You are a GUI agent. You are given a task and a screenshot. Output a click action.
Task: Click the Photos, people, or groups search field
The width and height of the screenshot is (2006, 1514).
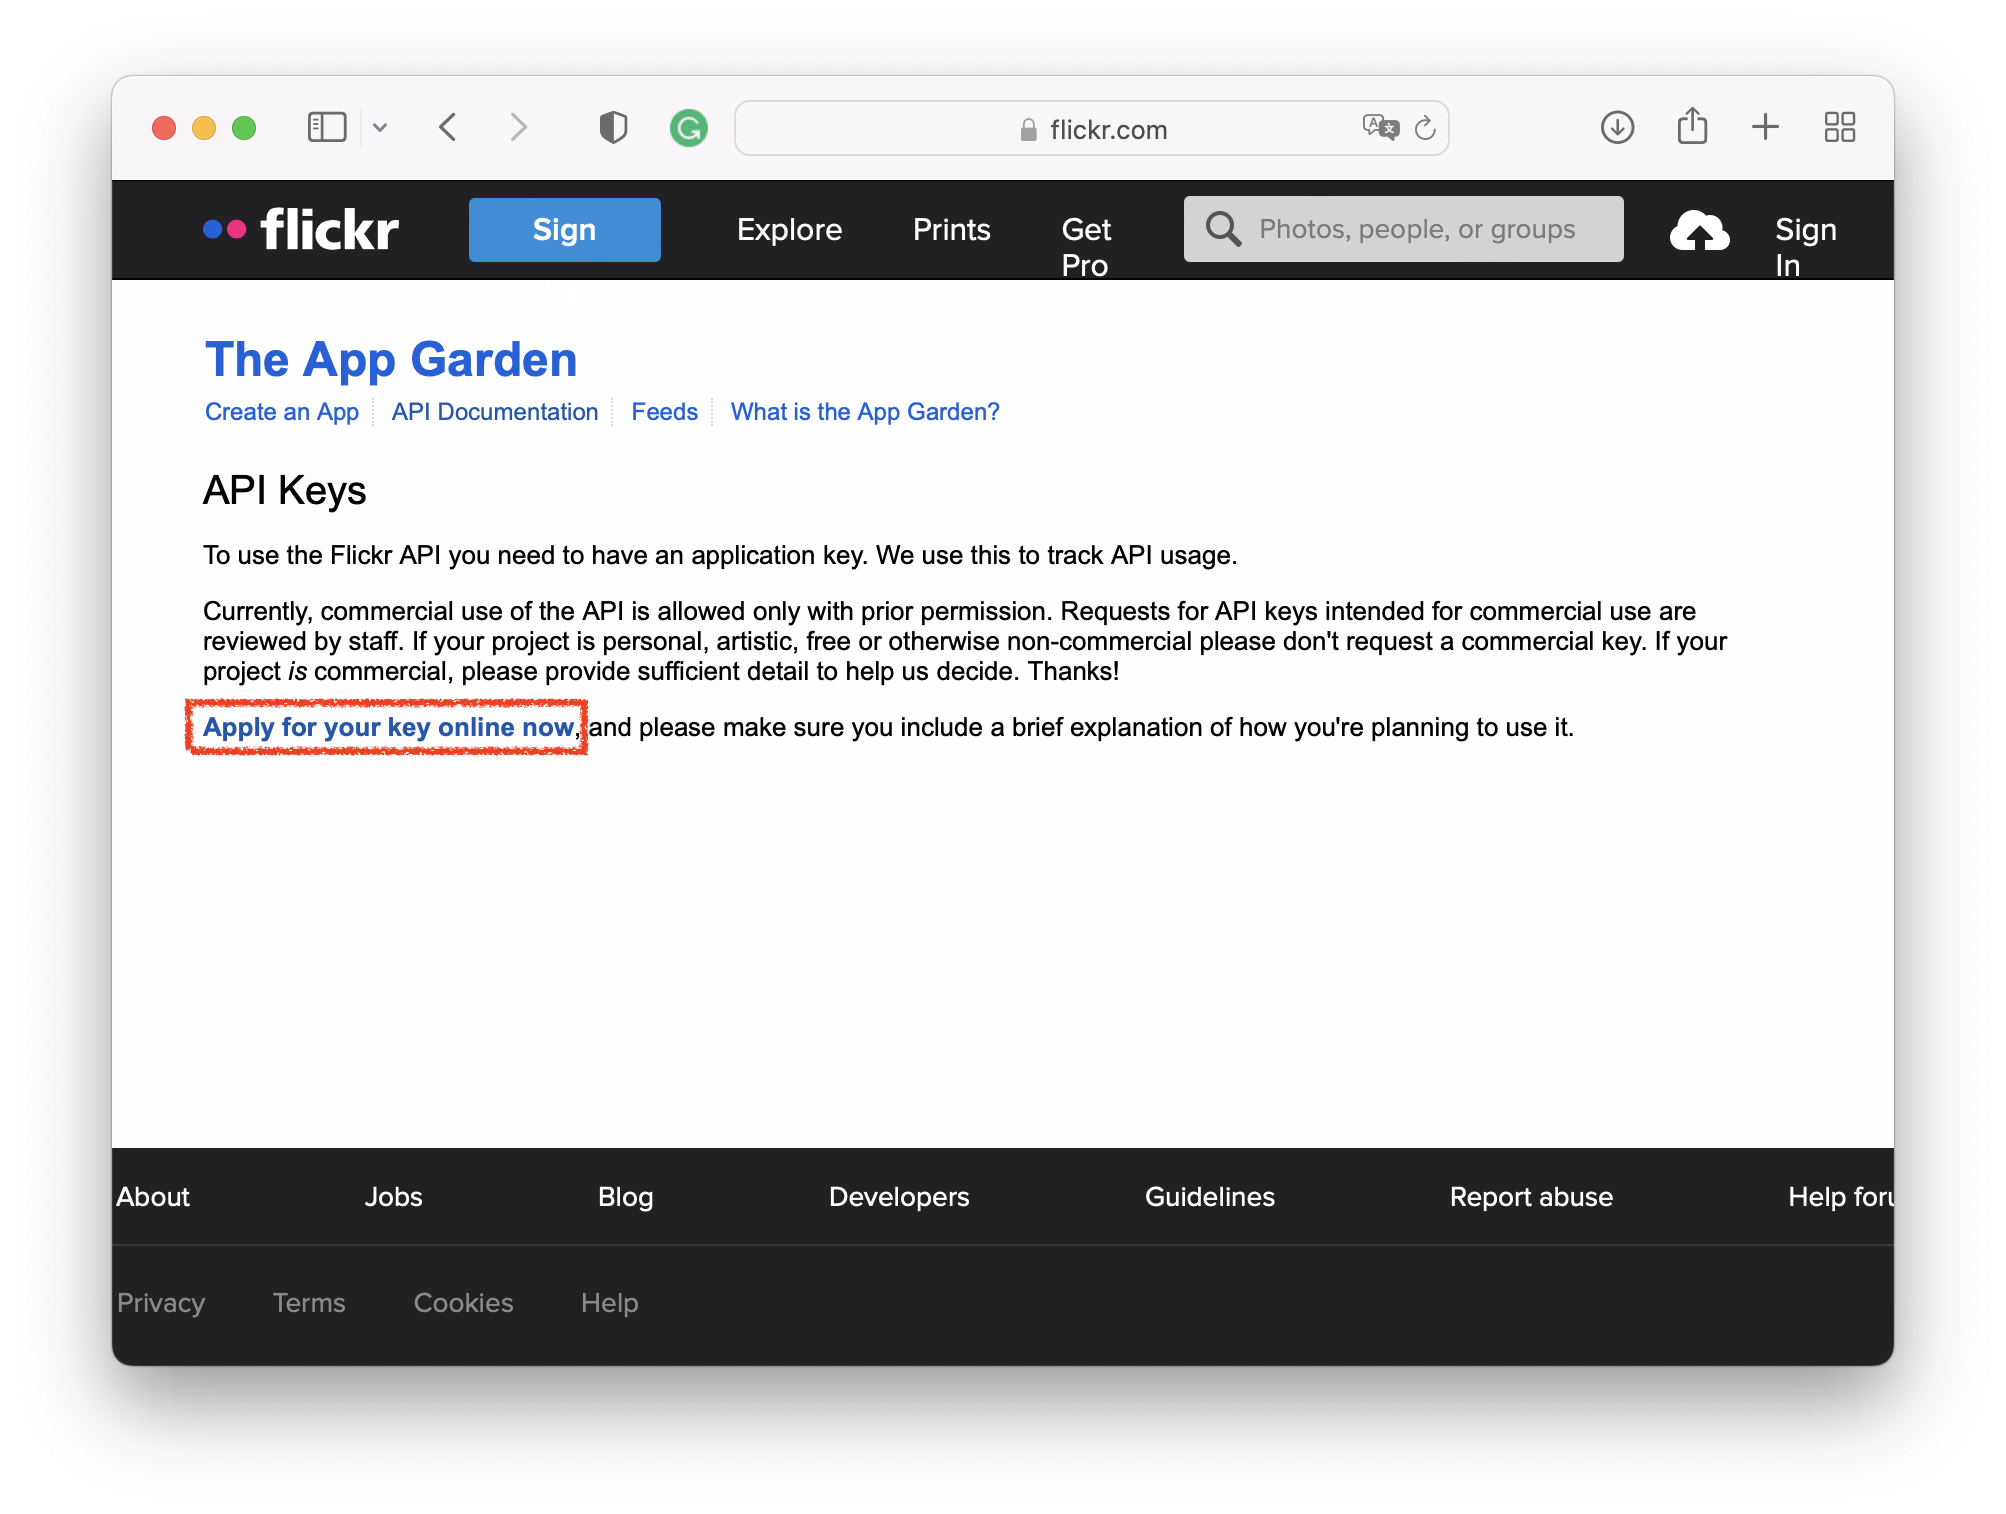tap(1404, 229)
